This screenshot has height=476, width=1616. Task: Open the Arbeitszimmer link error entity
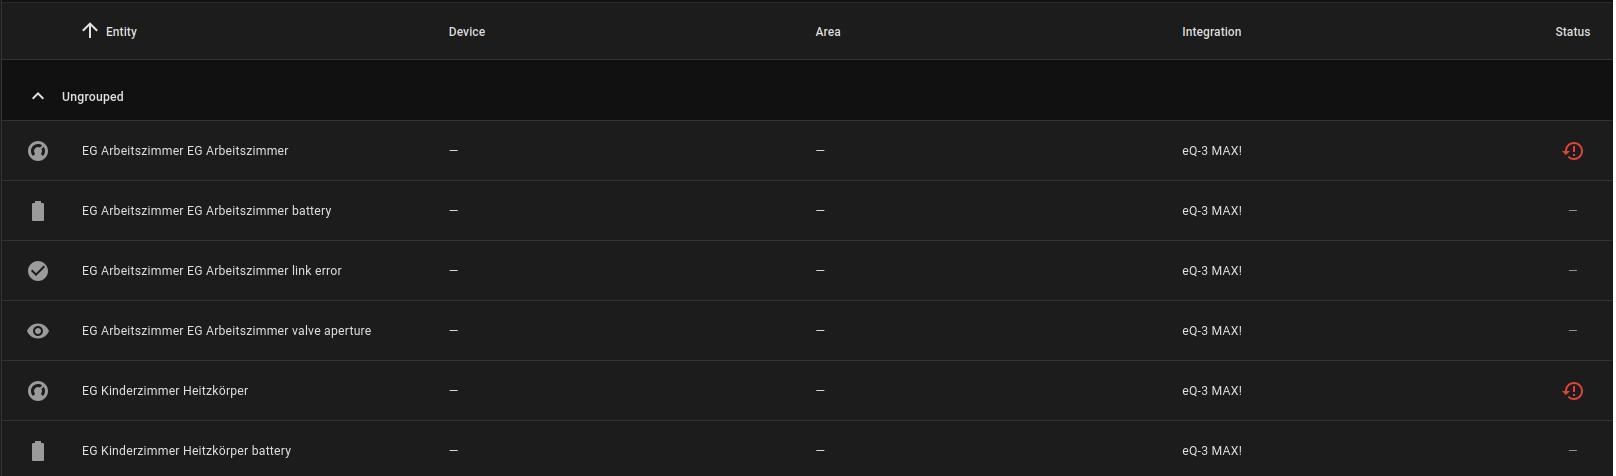coord(212,271)
